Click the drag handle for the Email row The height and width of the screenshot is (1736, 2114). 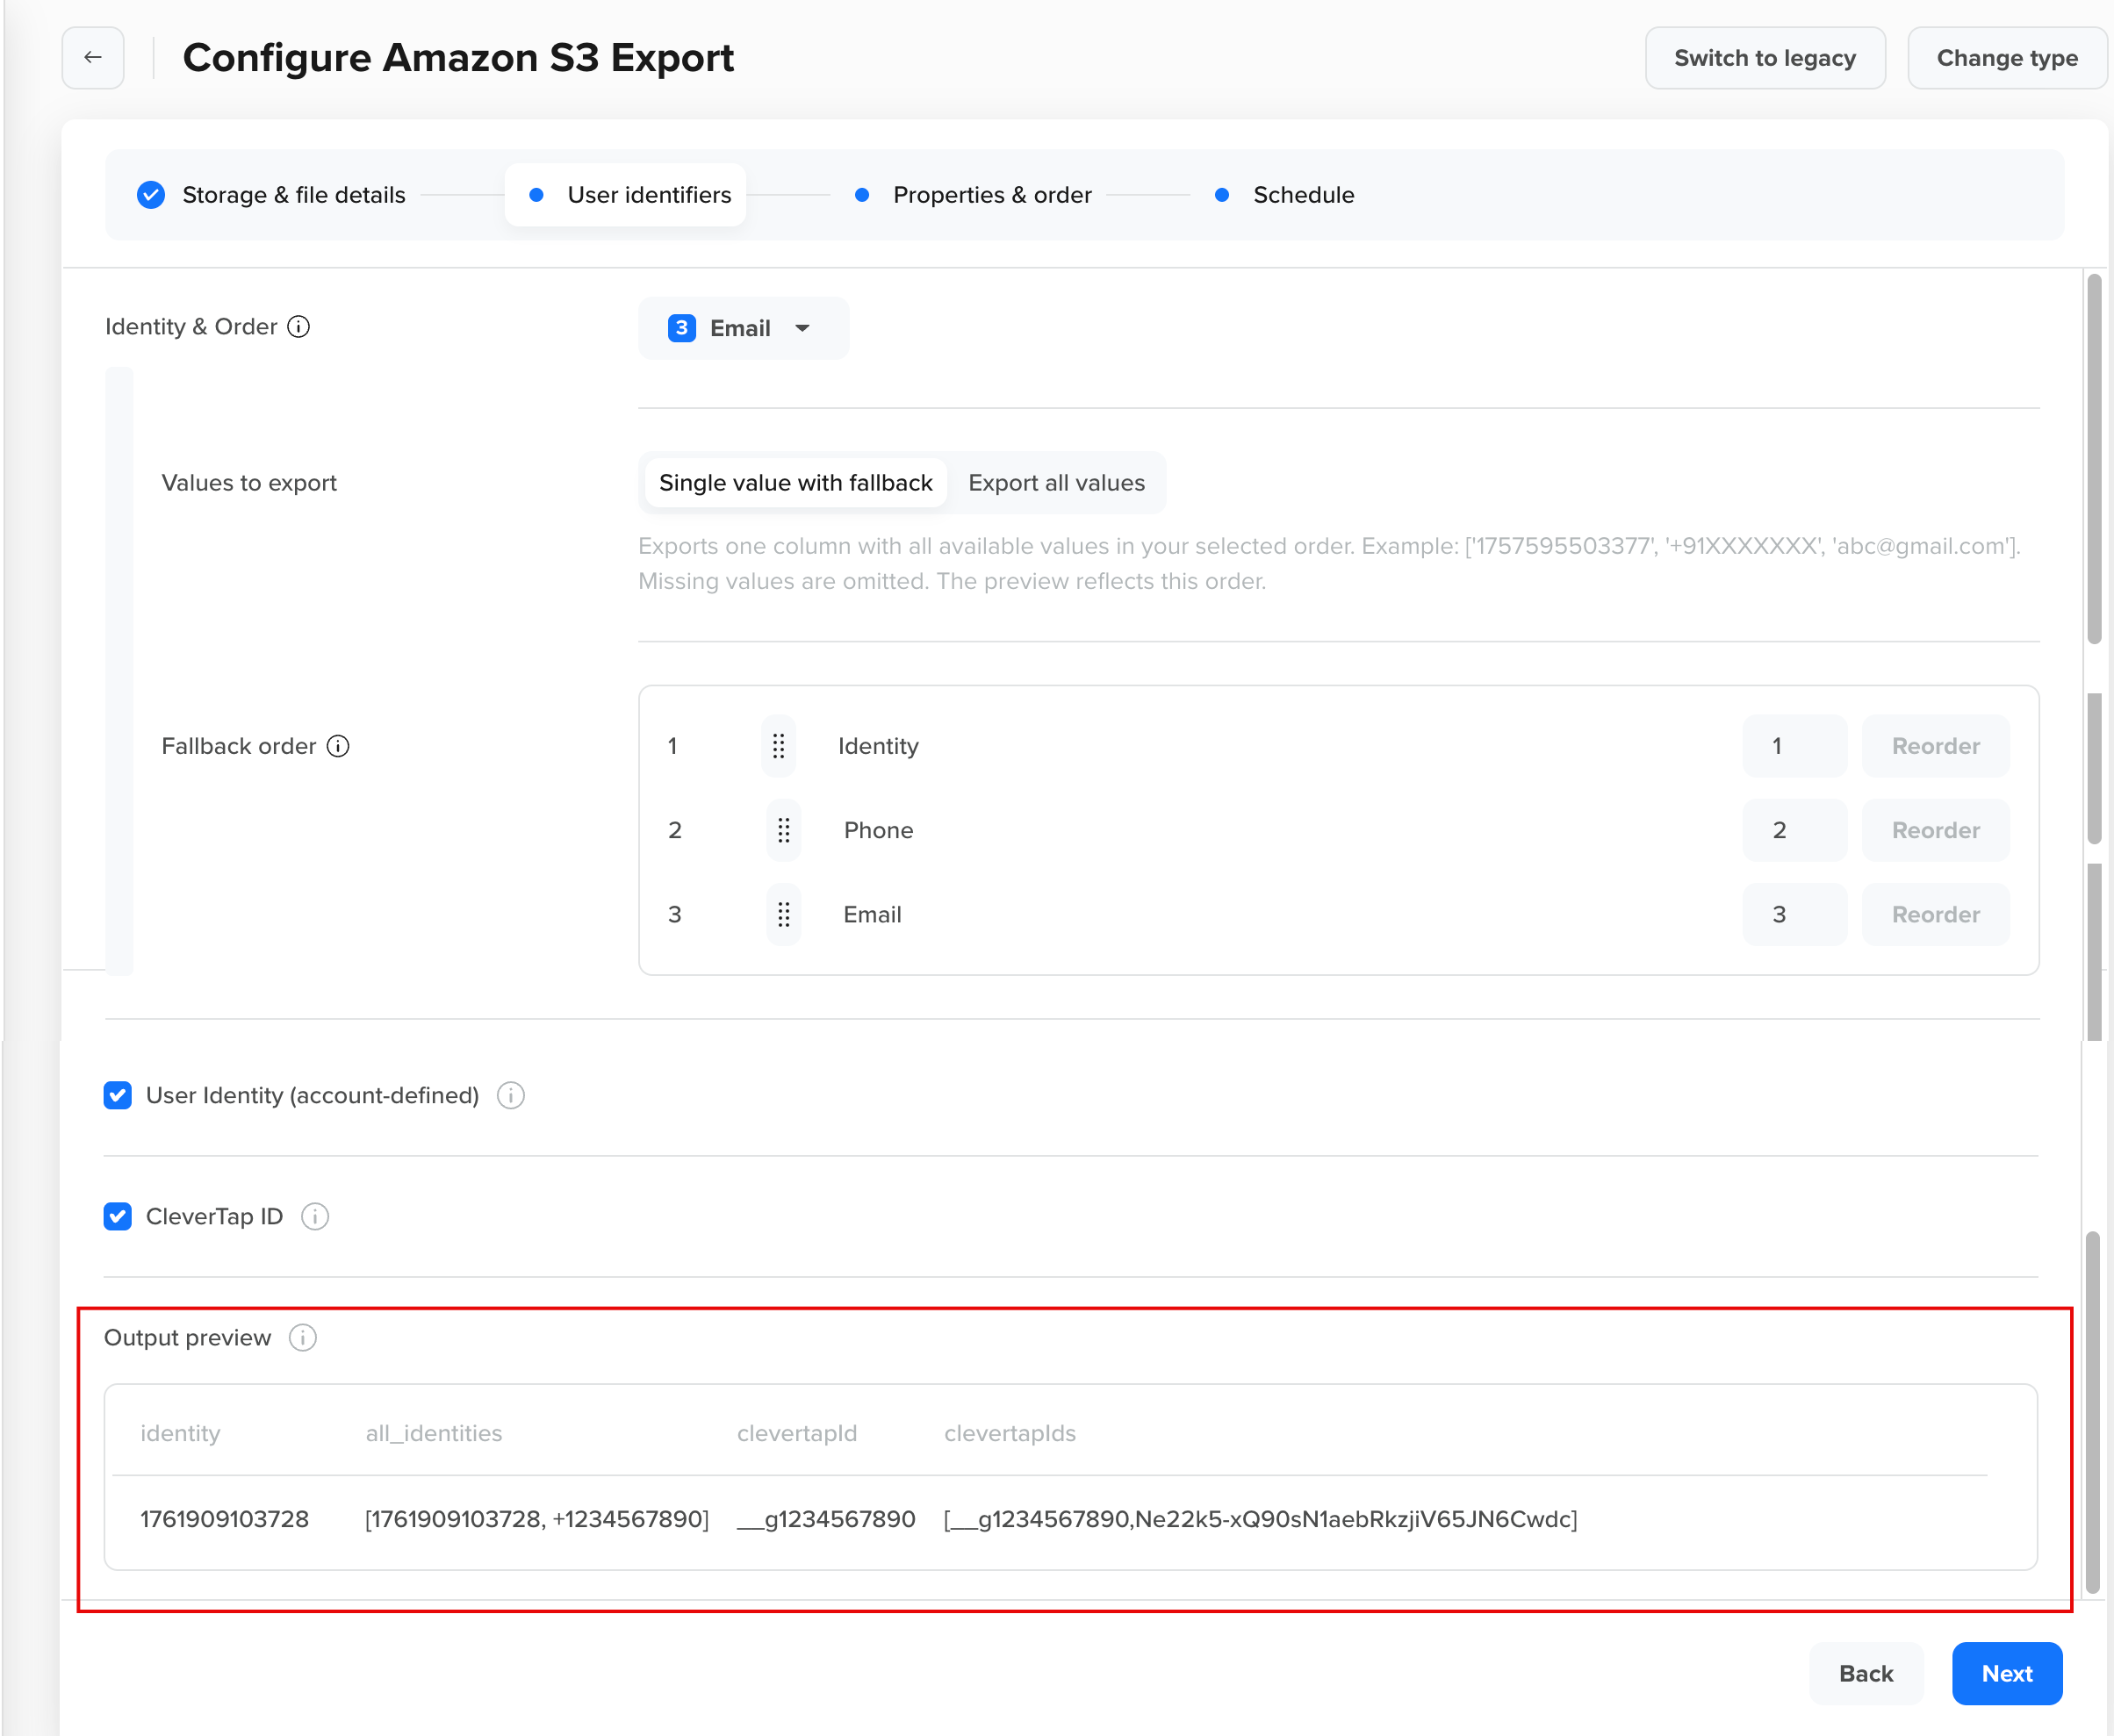pyautogui.click(x=783, y=914)
